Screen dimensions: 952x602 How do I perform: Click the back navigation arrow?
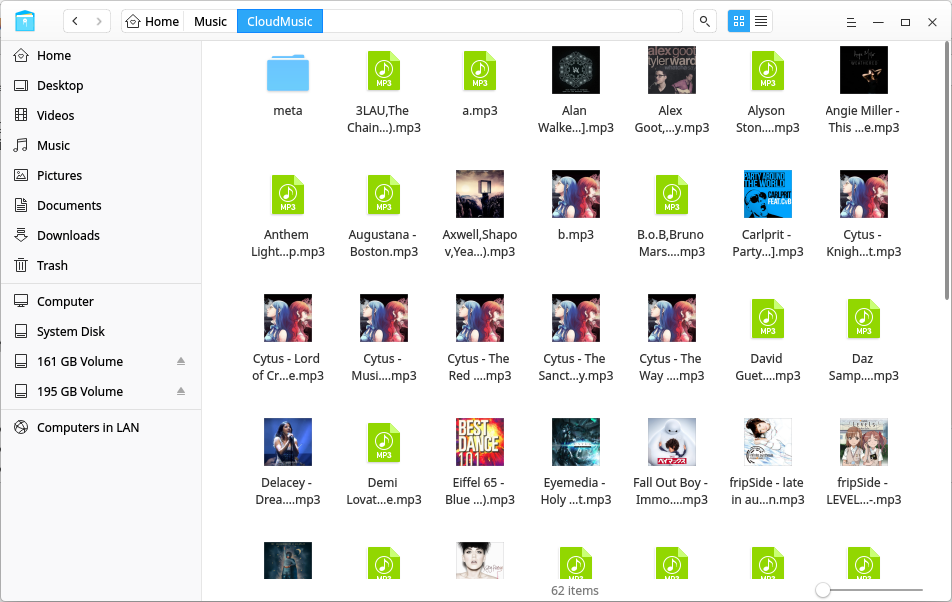[75, 21]
